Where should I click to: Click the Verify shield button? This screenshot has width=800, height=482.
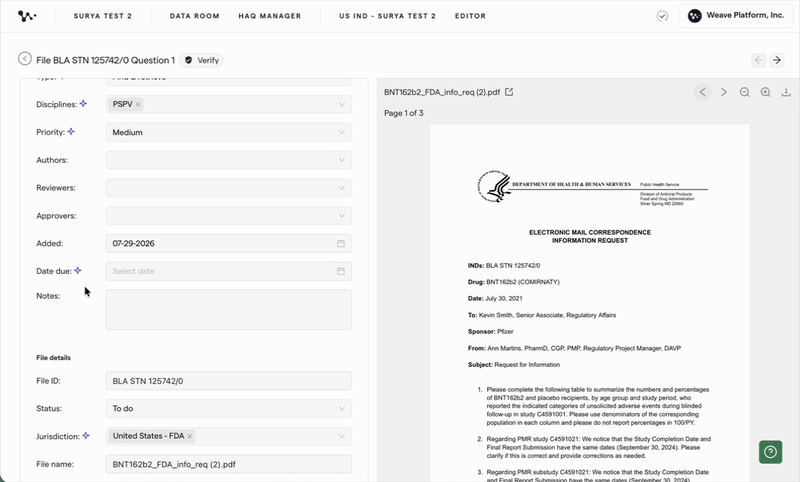202,60
